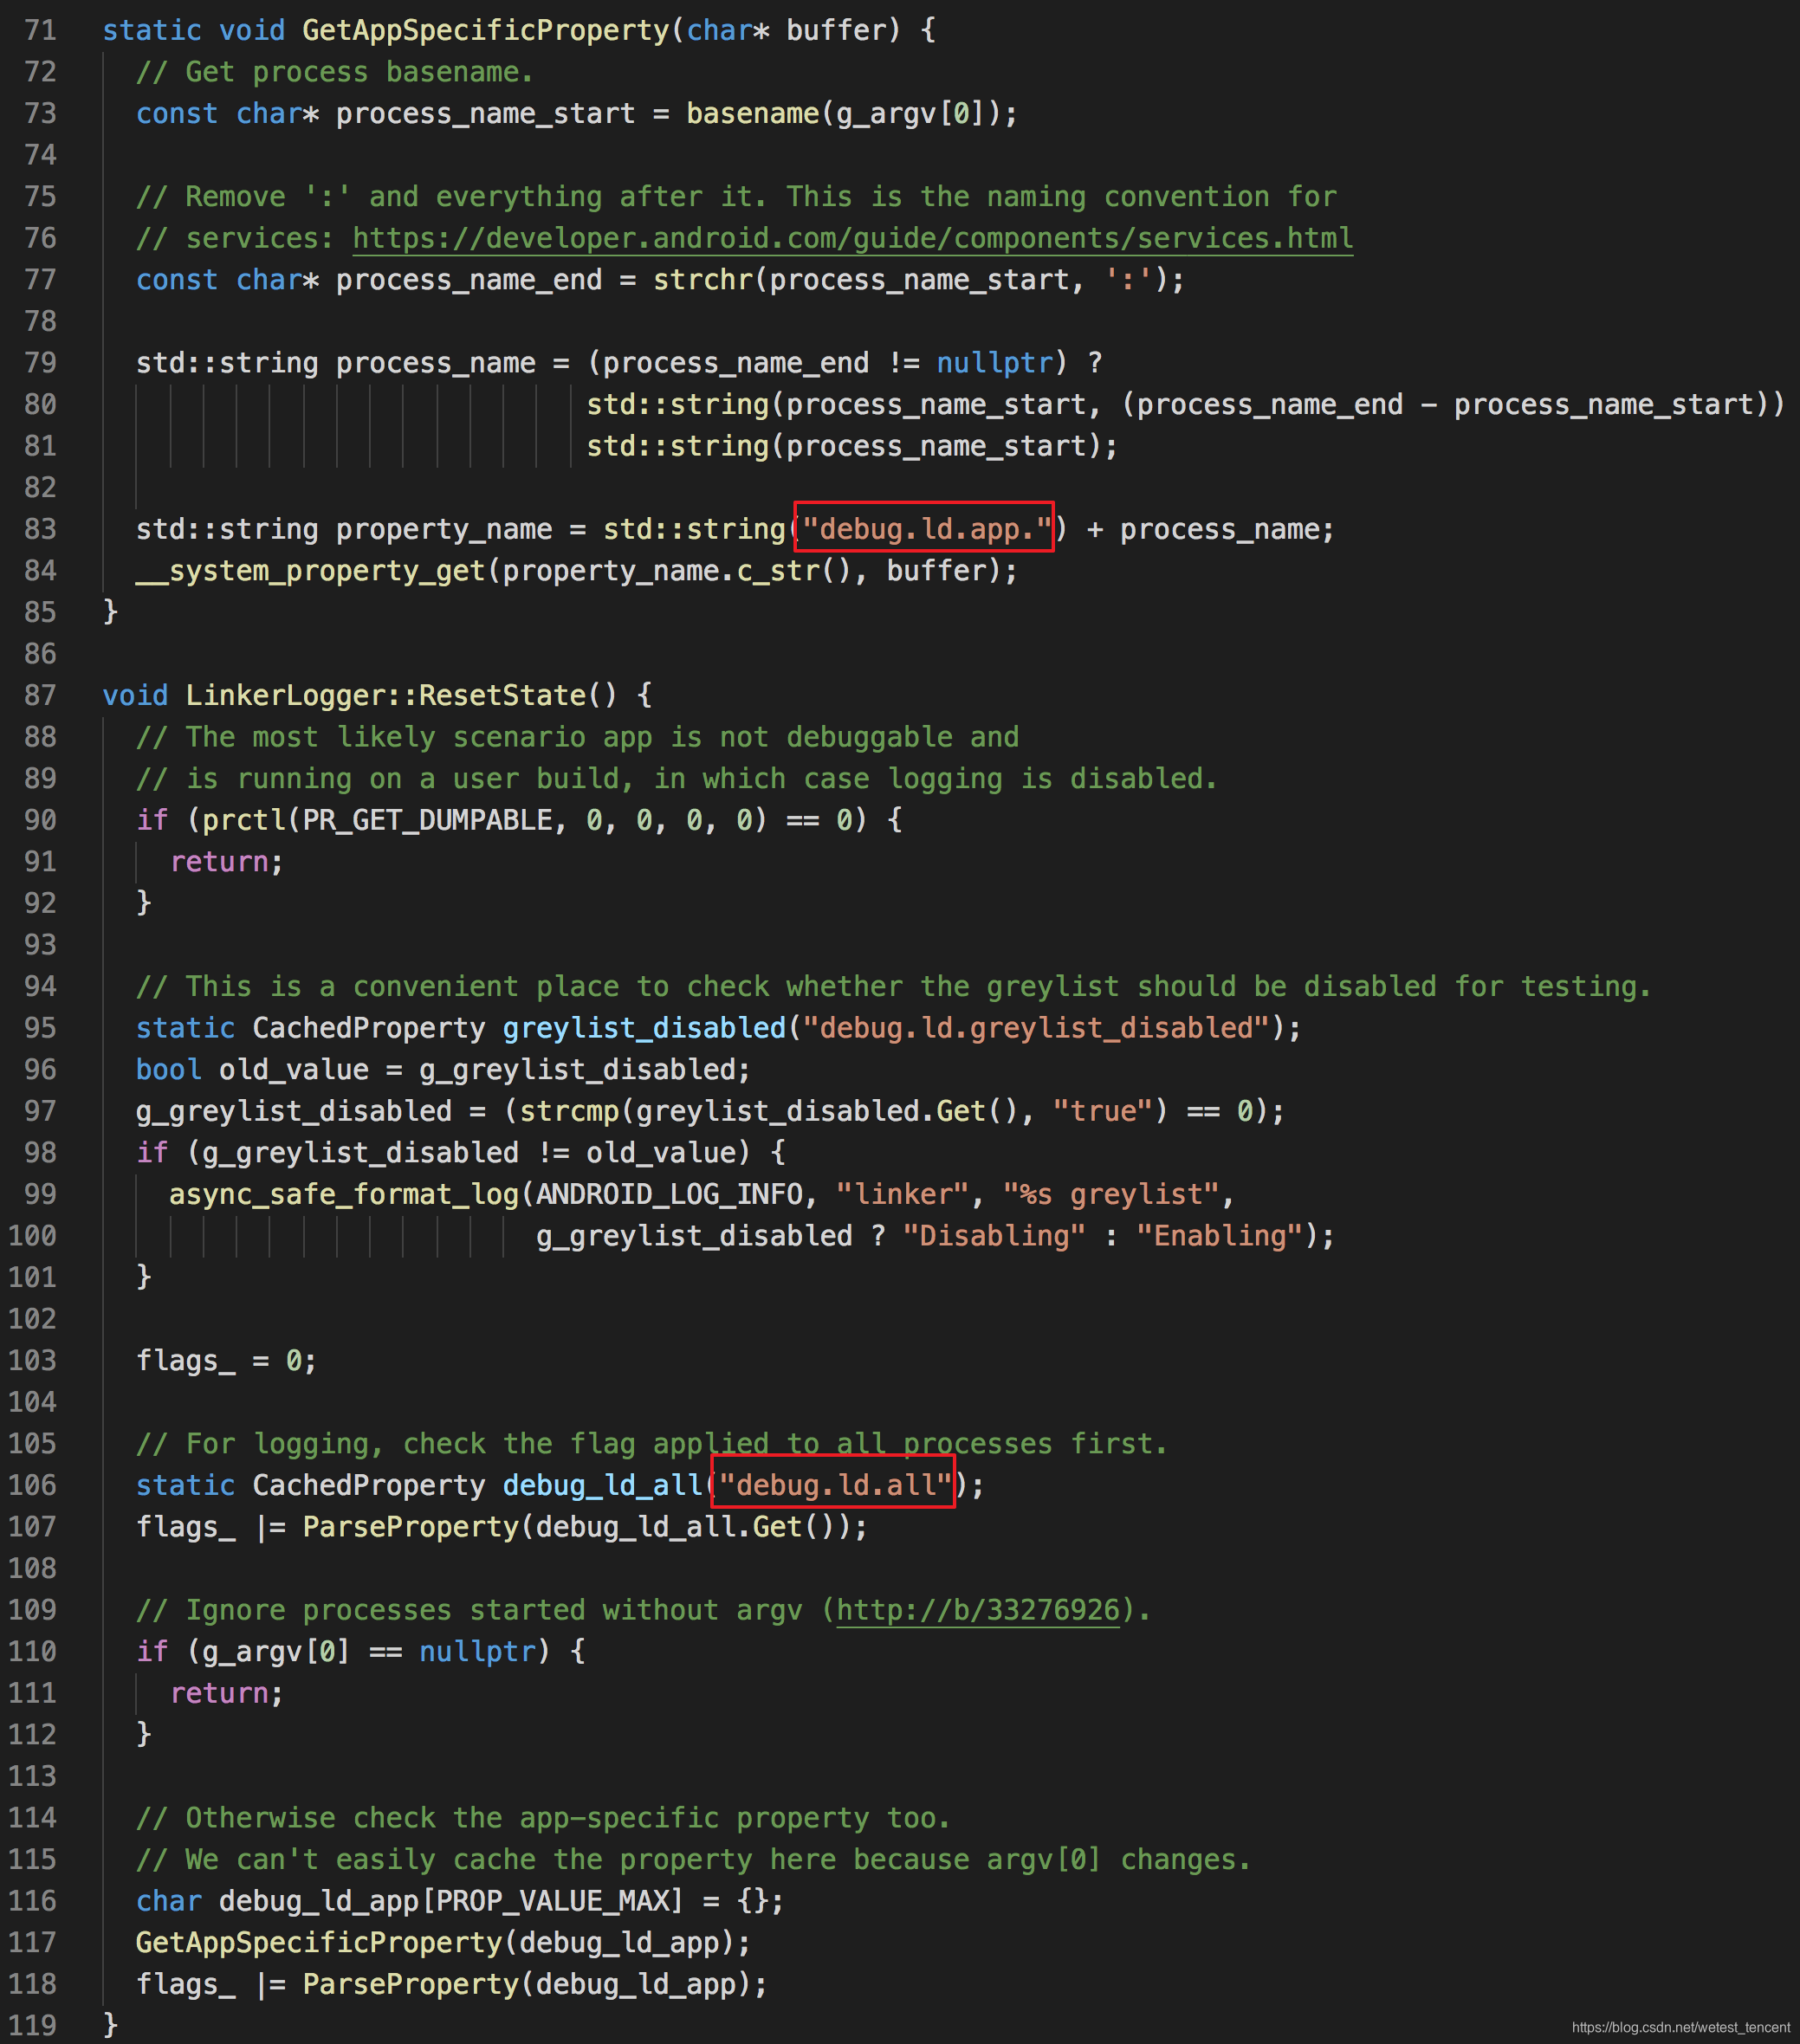
Task: Click the basename function call
Action: pos(752,113)
